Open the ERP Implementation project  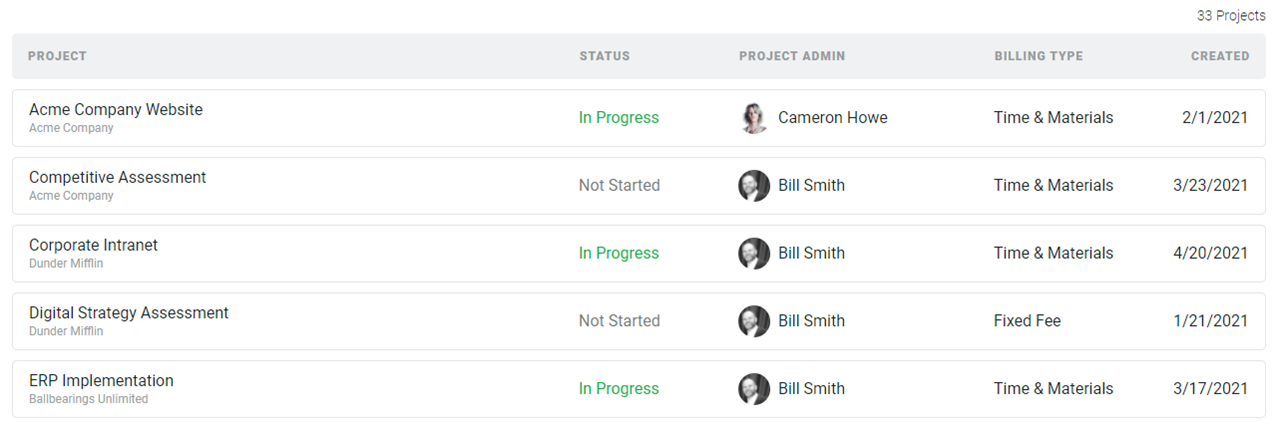[101, 381]
